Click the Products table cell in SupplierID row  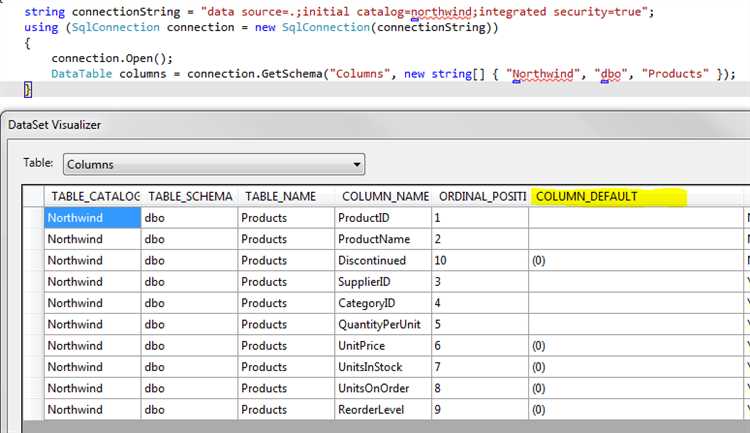286,282
